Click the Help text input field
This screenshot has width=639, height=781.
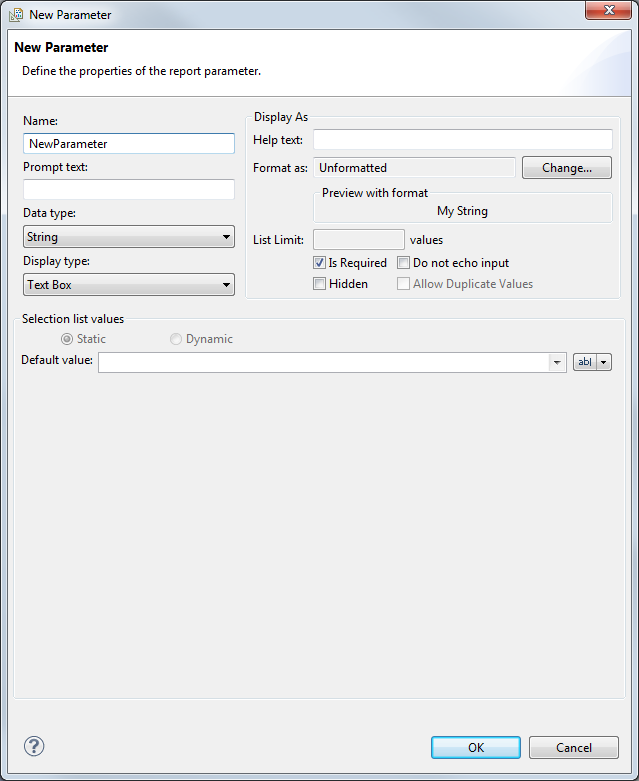click(x=463, y=139)
